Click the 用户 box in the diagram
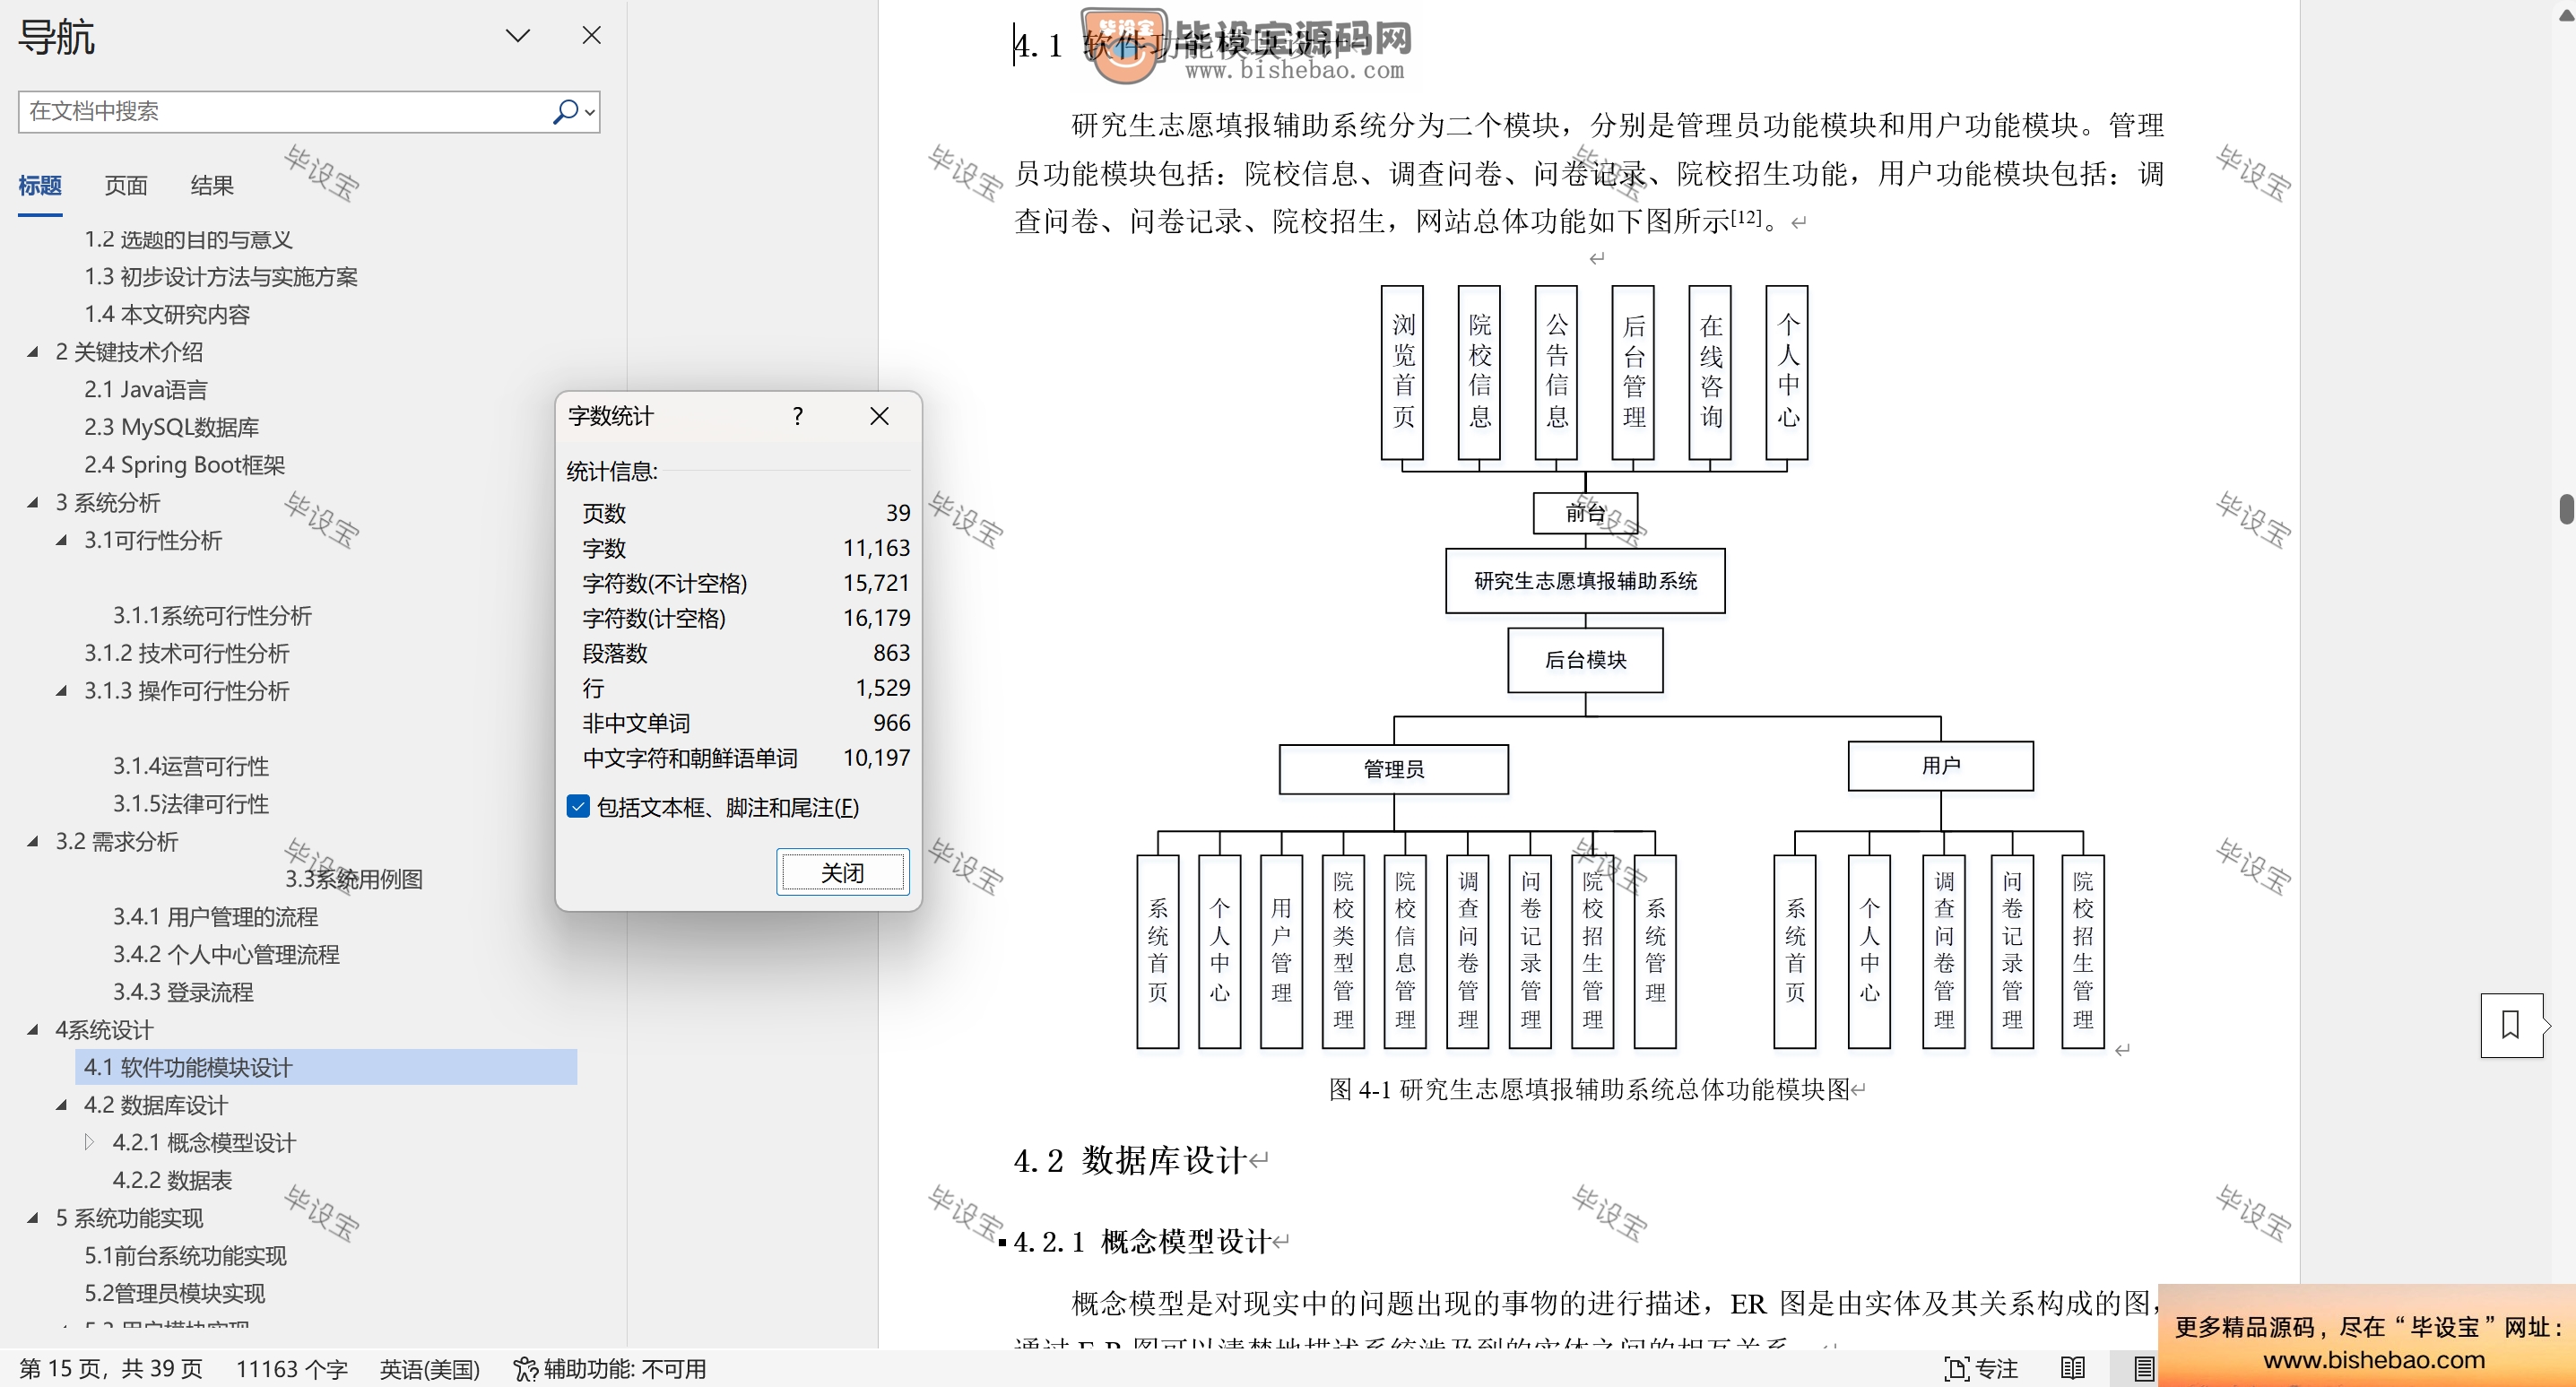Screen dimensions: 2576x1387 [x=1940, y=765]
